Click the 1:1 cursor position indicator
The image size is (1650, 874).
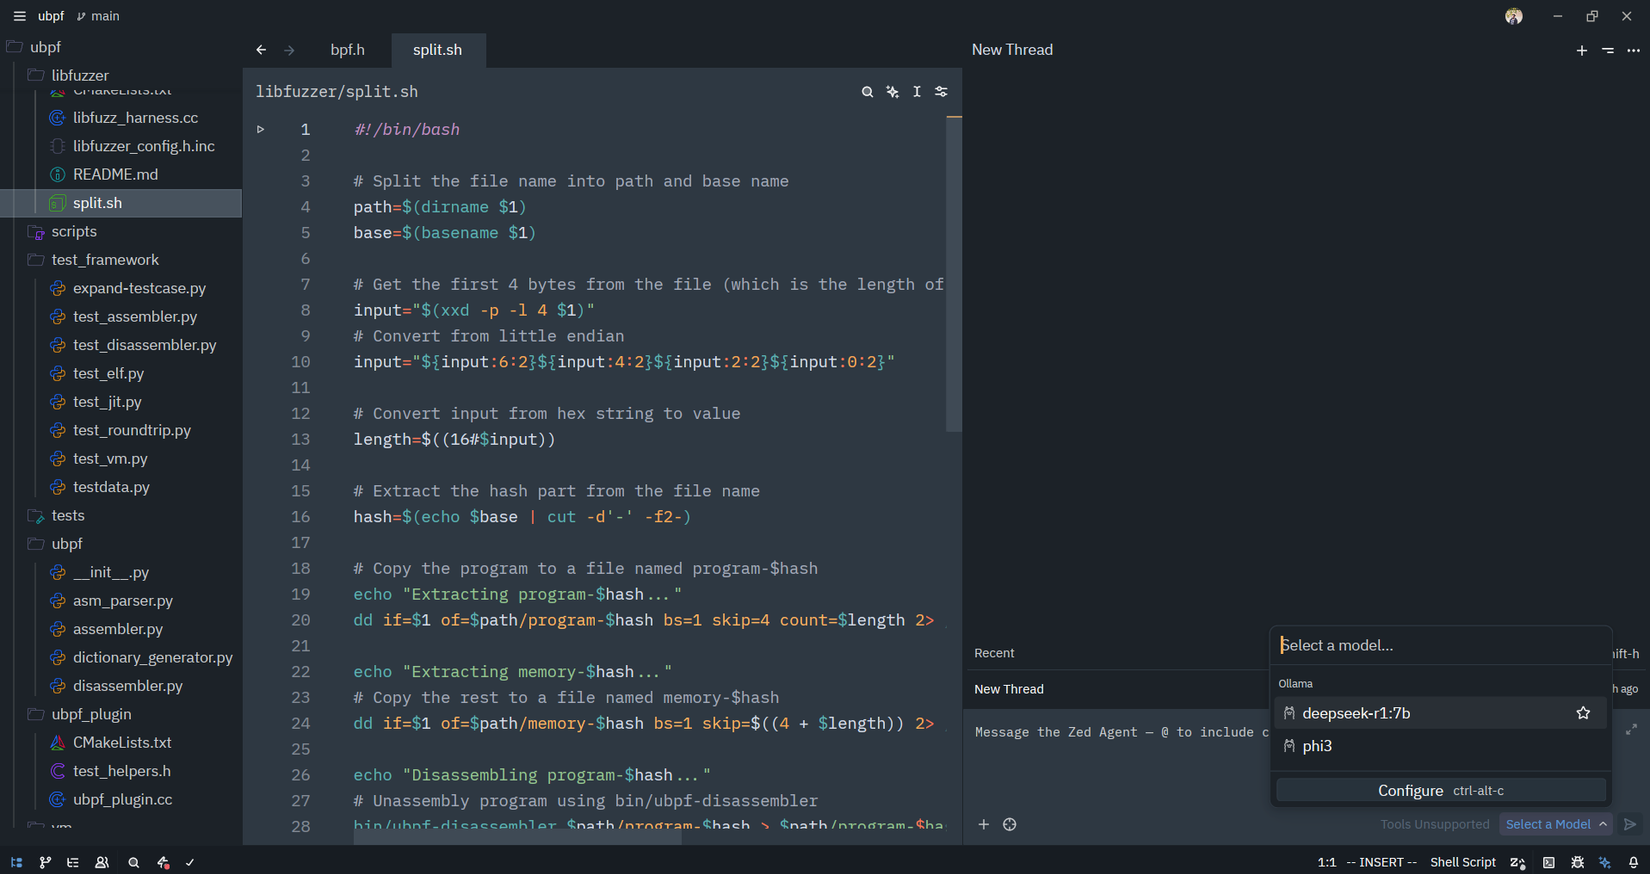1327,862
